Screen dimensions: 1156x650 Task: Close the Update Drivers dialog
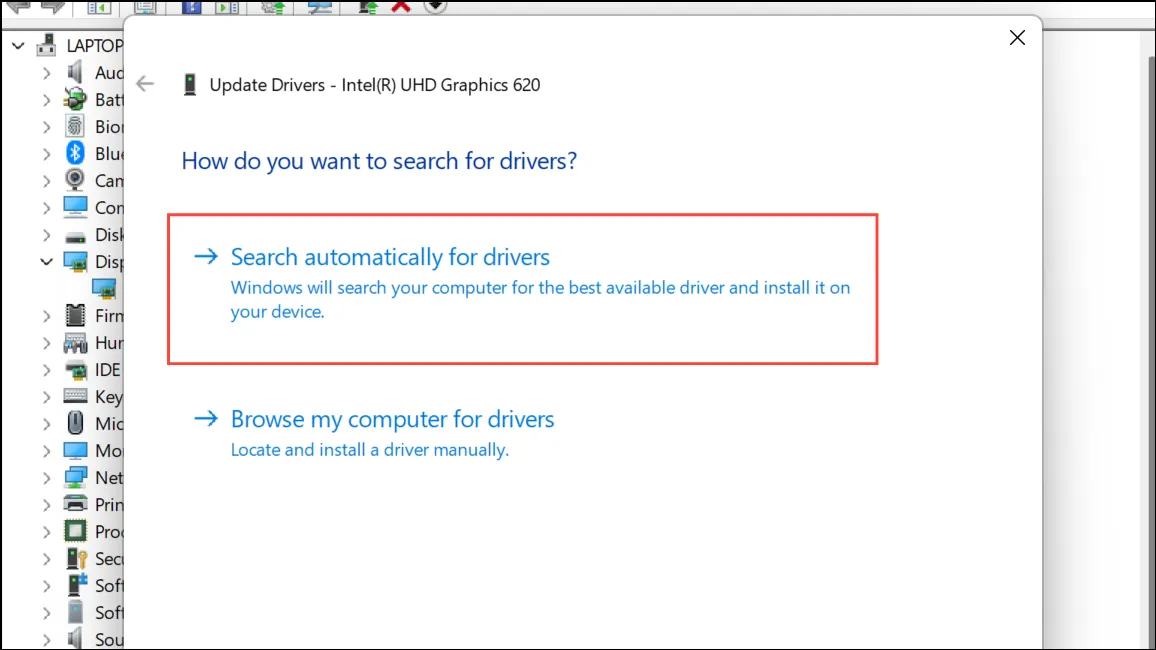1017,38
